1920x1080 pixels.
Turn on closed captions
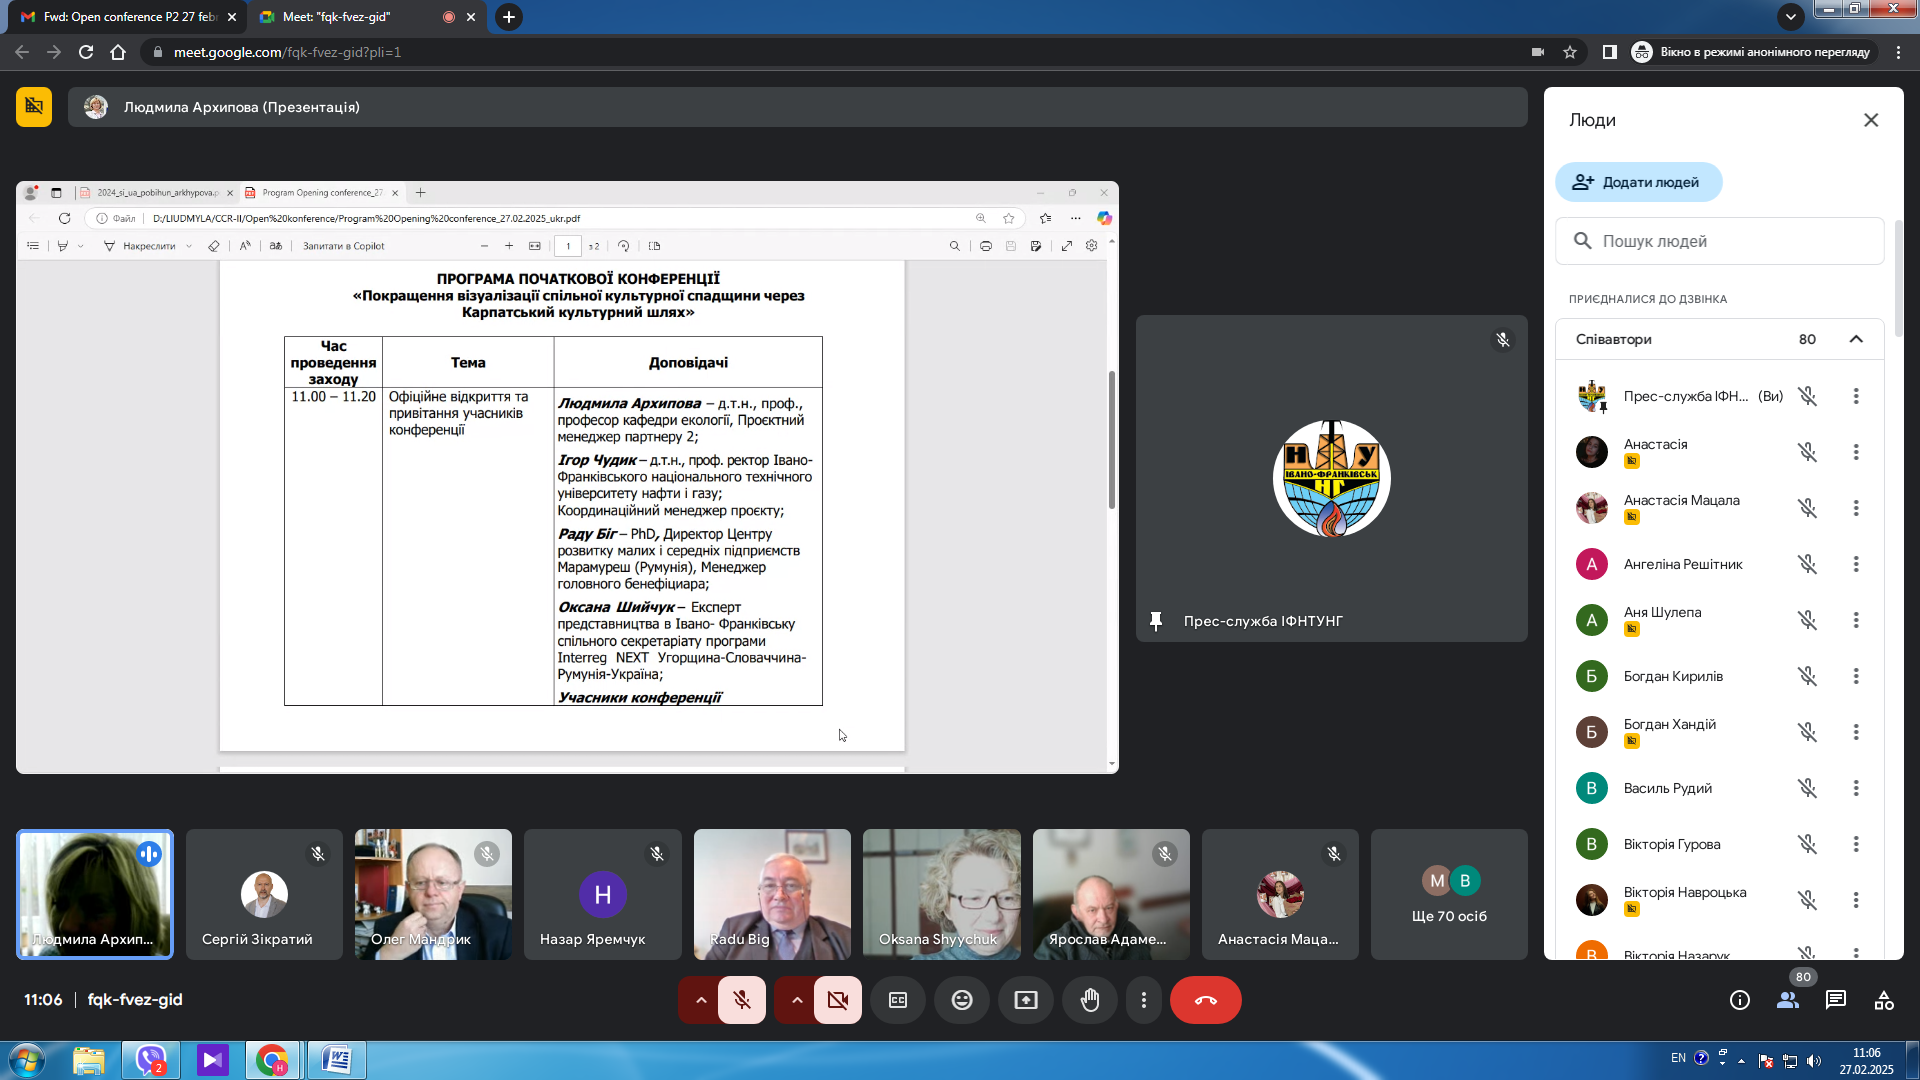[x=898, y=1000]
